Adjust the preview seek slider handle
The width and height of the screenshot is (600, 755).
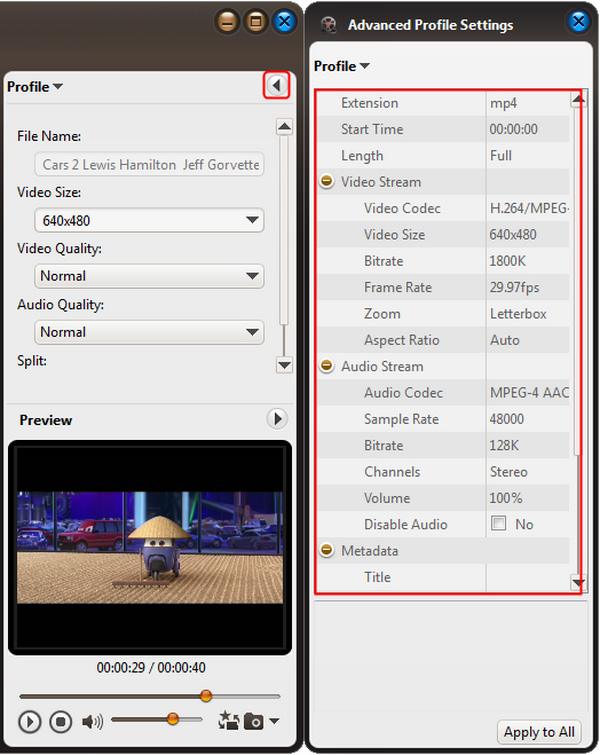point(206,696)
